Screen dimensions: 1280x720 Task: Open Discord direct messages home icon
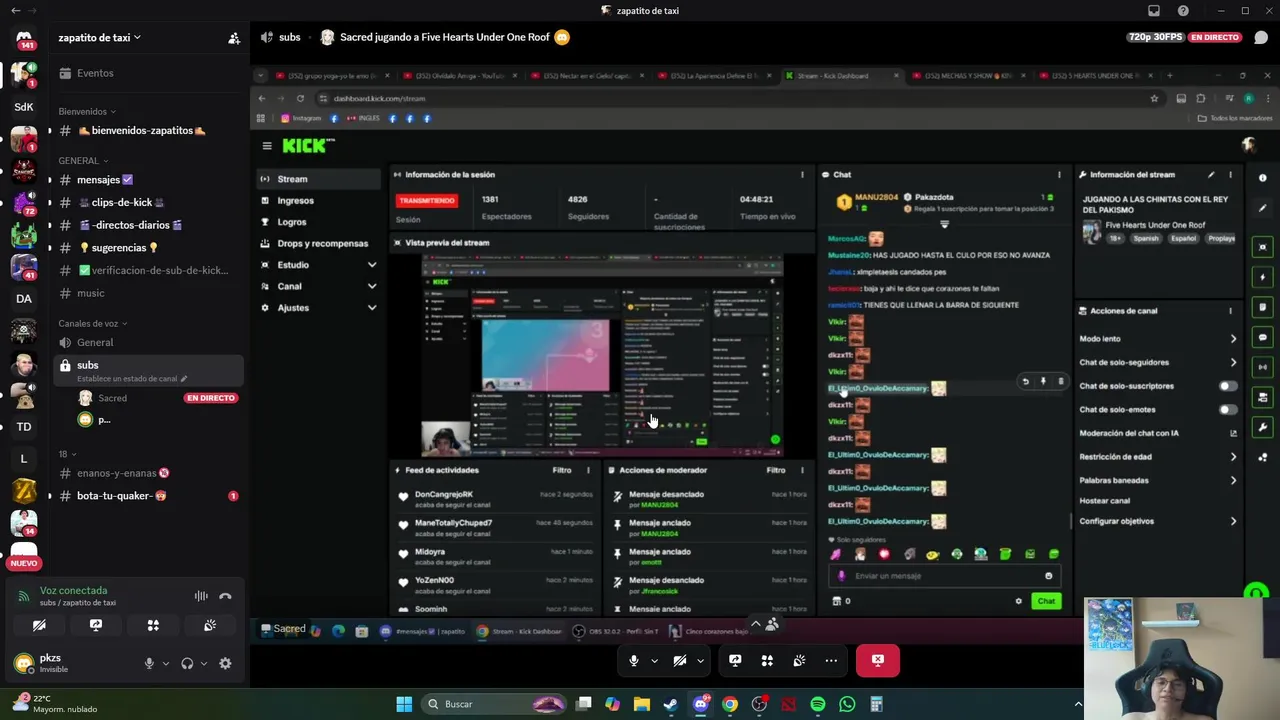24,37
